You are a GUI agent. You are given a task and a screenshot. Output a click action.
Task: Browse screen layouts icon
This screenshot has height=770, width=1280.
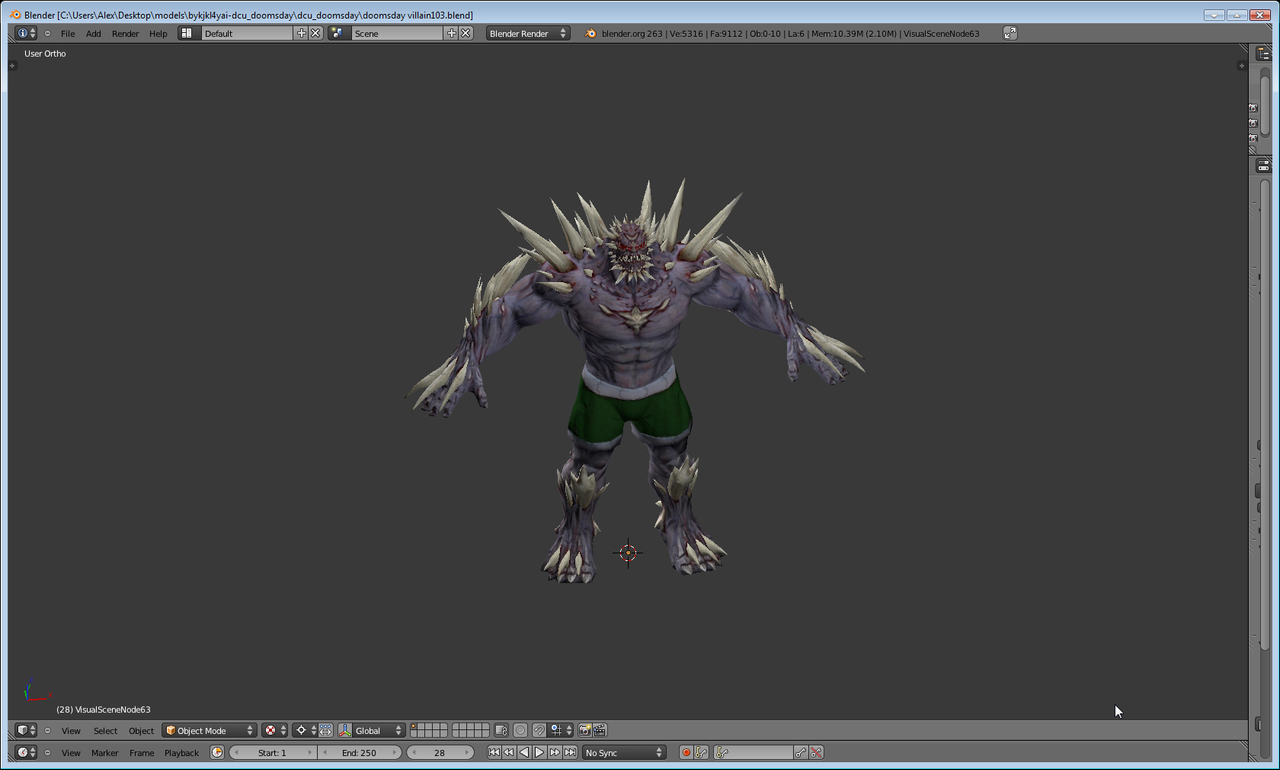tap(187, 33)
